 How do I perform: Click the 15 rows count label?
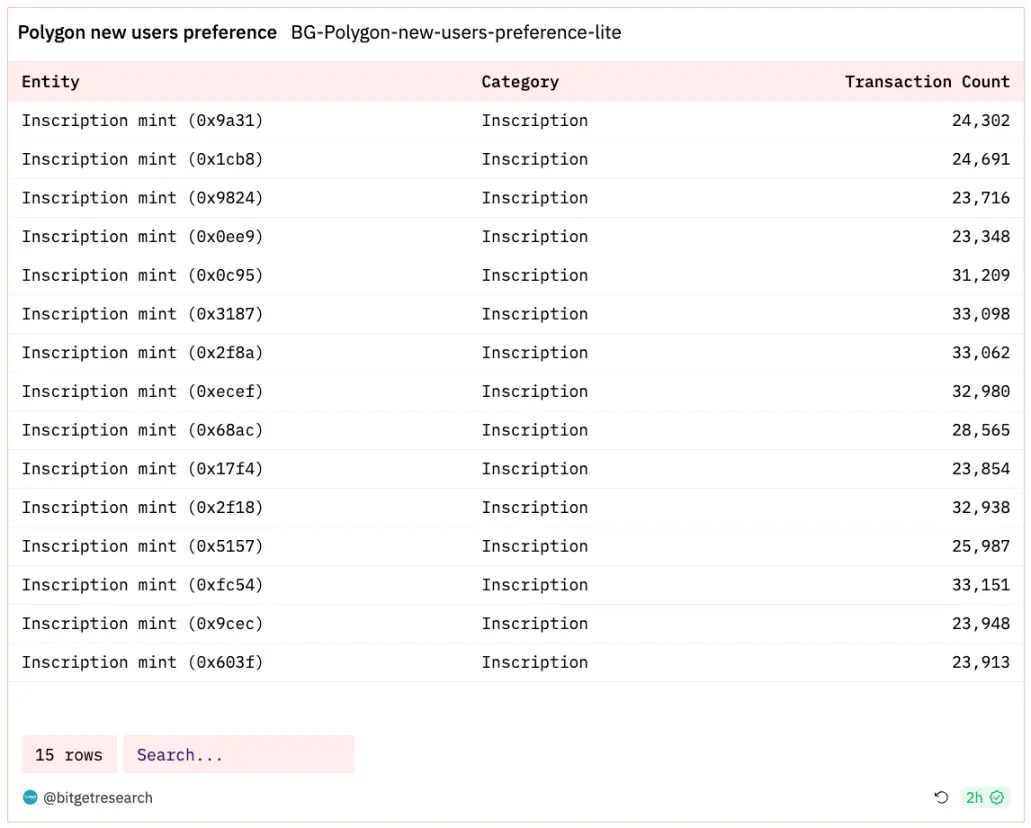pyautogui.click(x=69, y=755)
